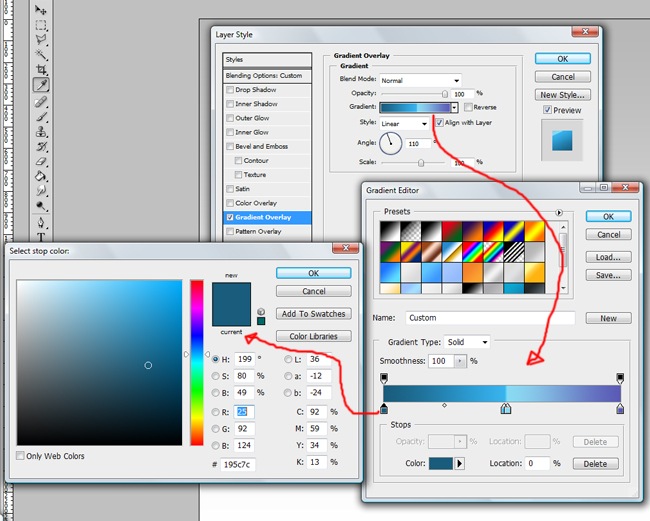This screenshot has width=650, height=521.
Task: Open the gradient Style dropdown showing Linear
Action: point(405,123)
